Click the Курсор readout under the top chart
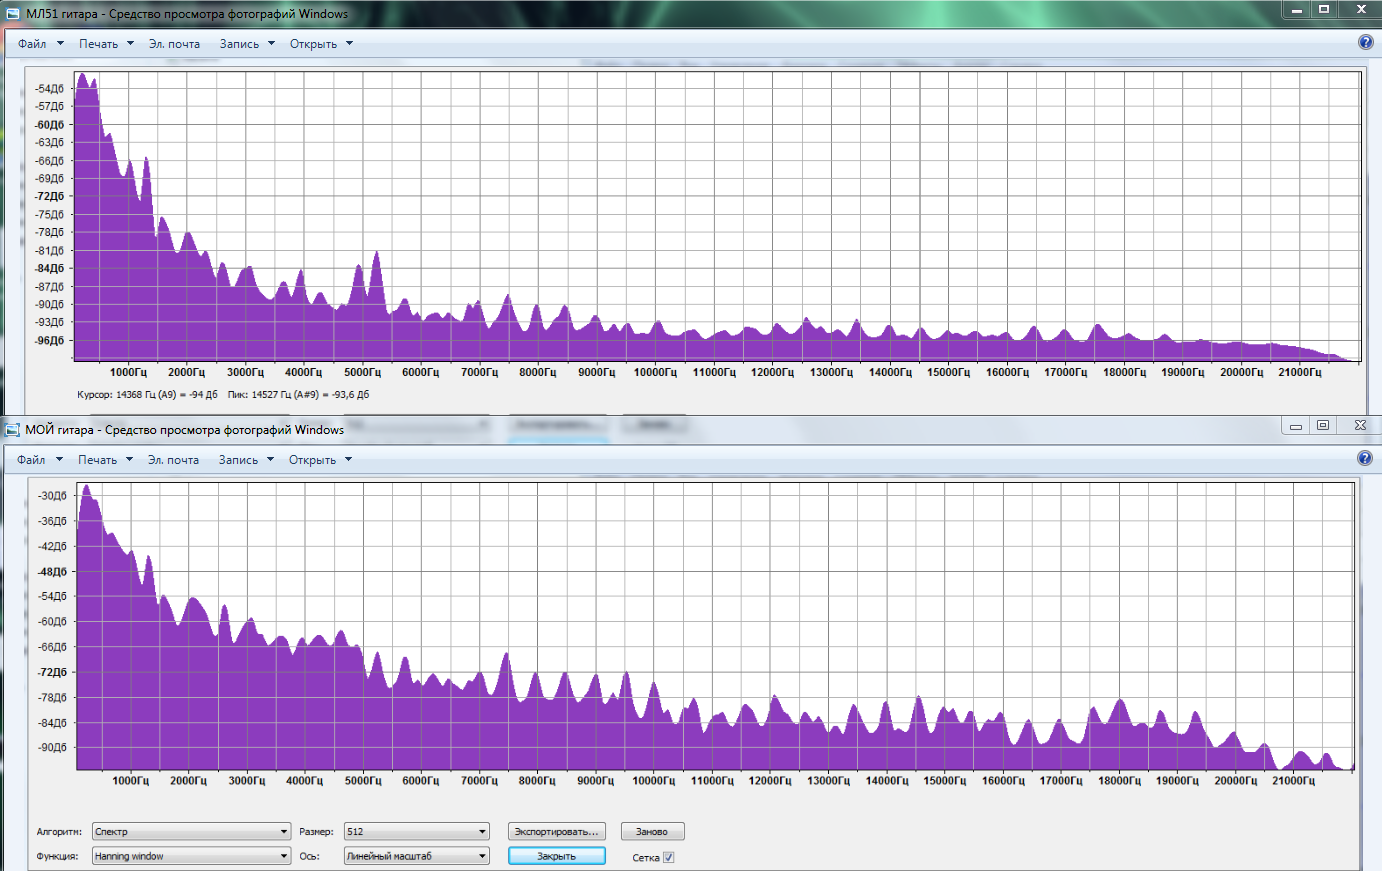 (x=147, y=395)
